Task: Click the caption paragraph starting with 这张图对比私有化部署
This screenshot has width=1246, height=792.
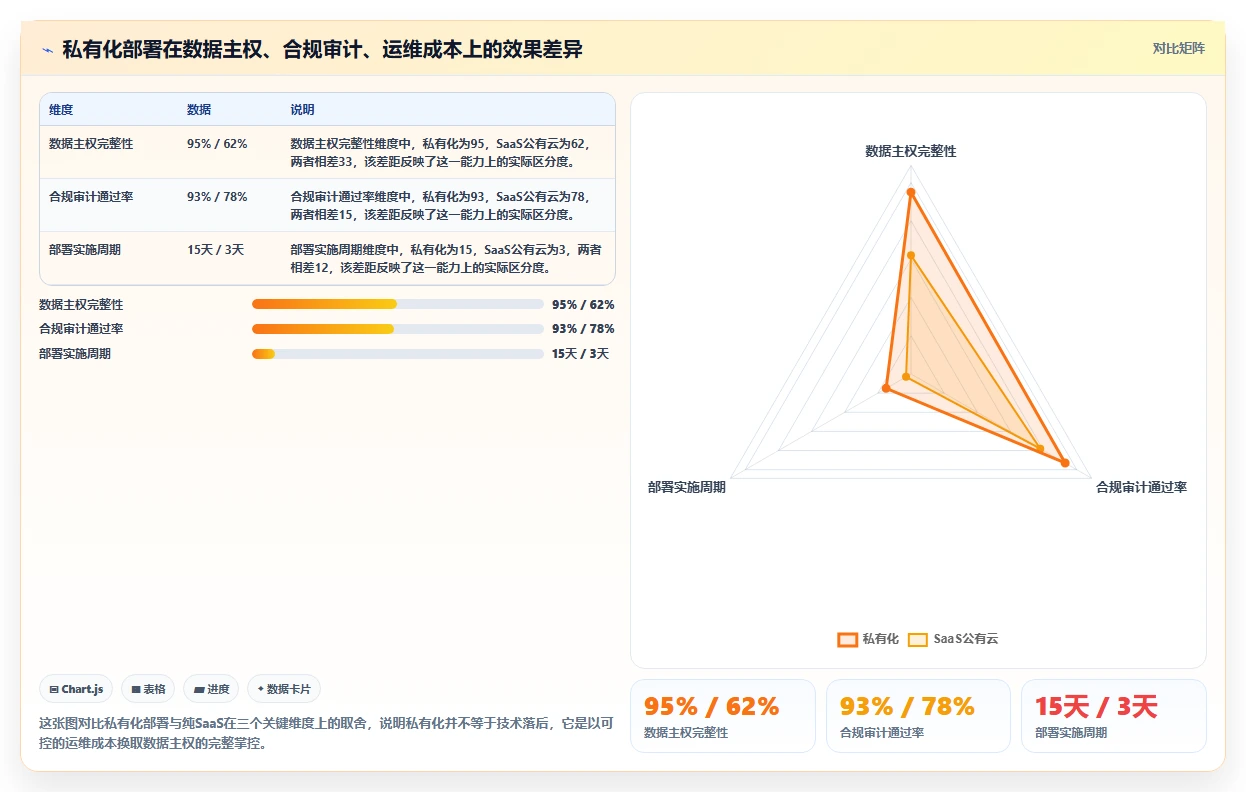Action: [326, 733]
